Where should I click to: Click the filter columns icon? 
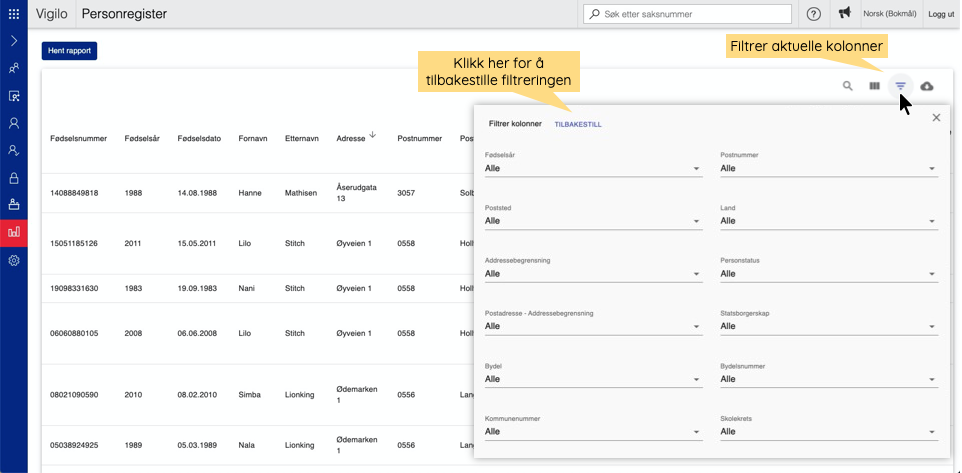click(901, 86)
